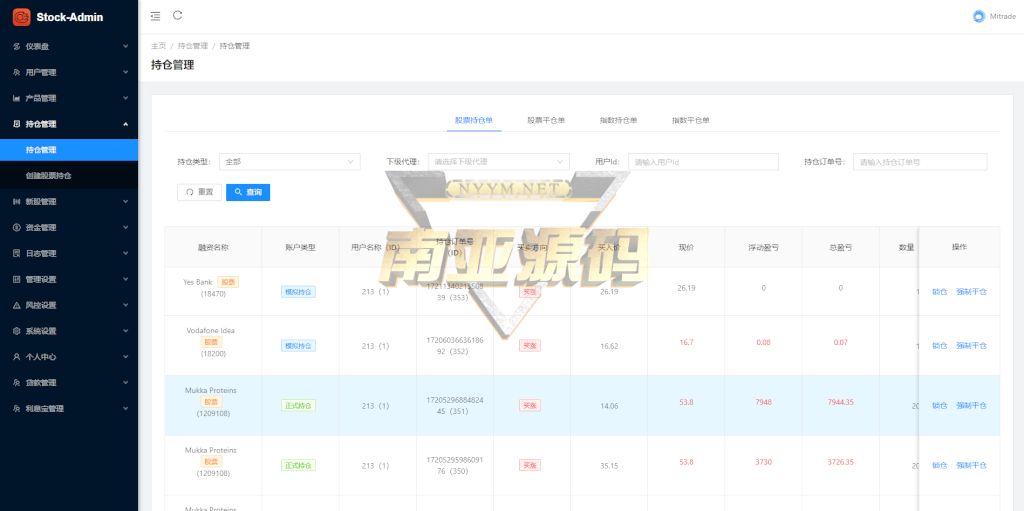Click 强制平仓 link for Yes Bank row
Image resolution: width=1024 pixels, height=511 pixels.
click(x=971, y=292)
